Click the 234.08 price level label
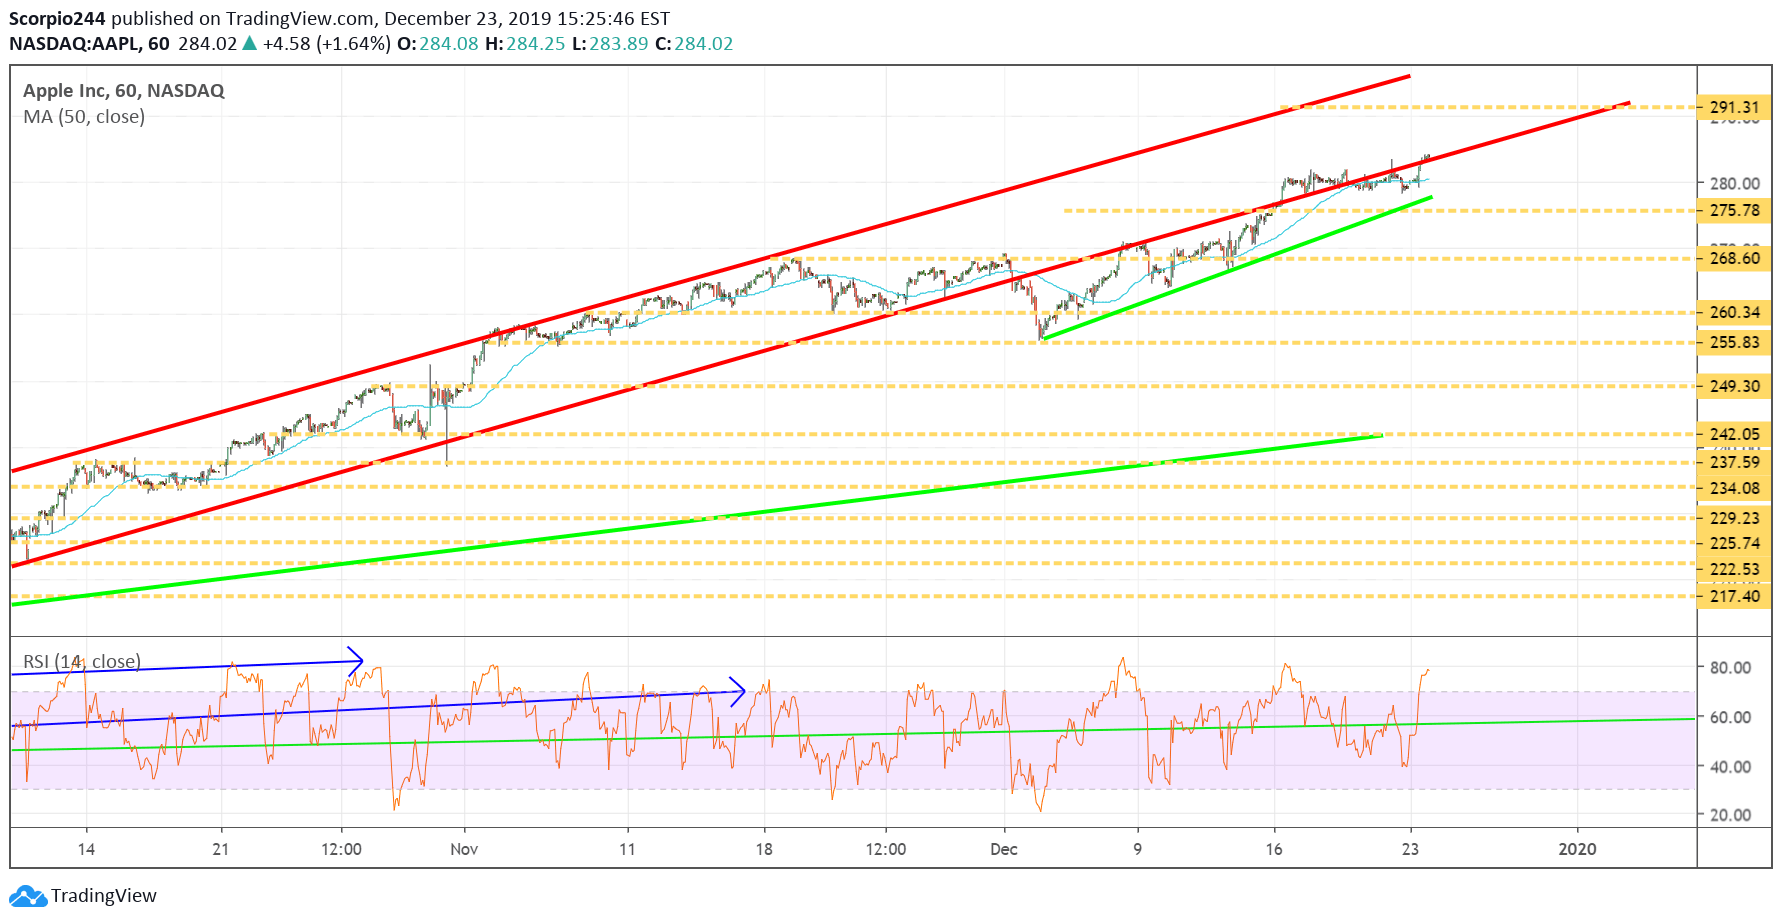This screenshot has width=1782, height=923. point(1734,488)
